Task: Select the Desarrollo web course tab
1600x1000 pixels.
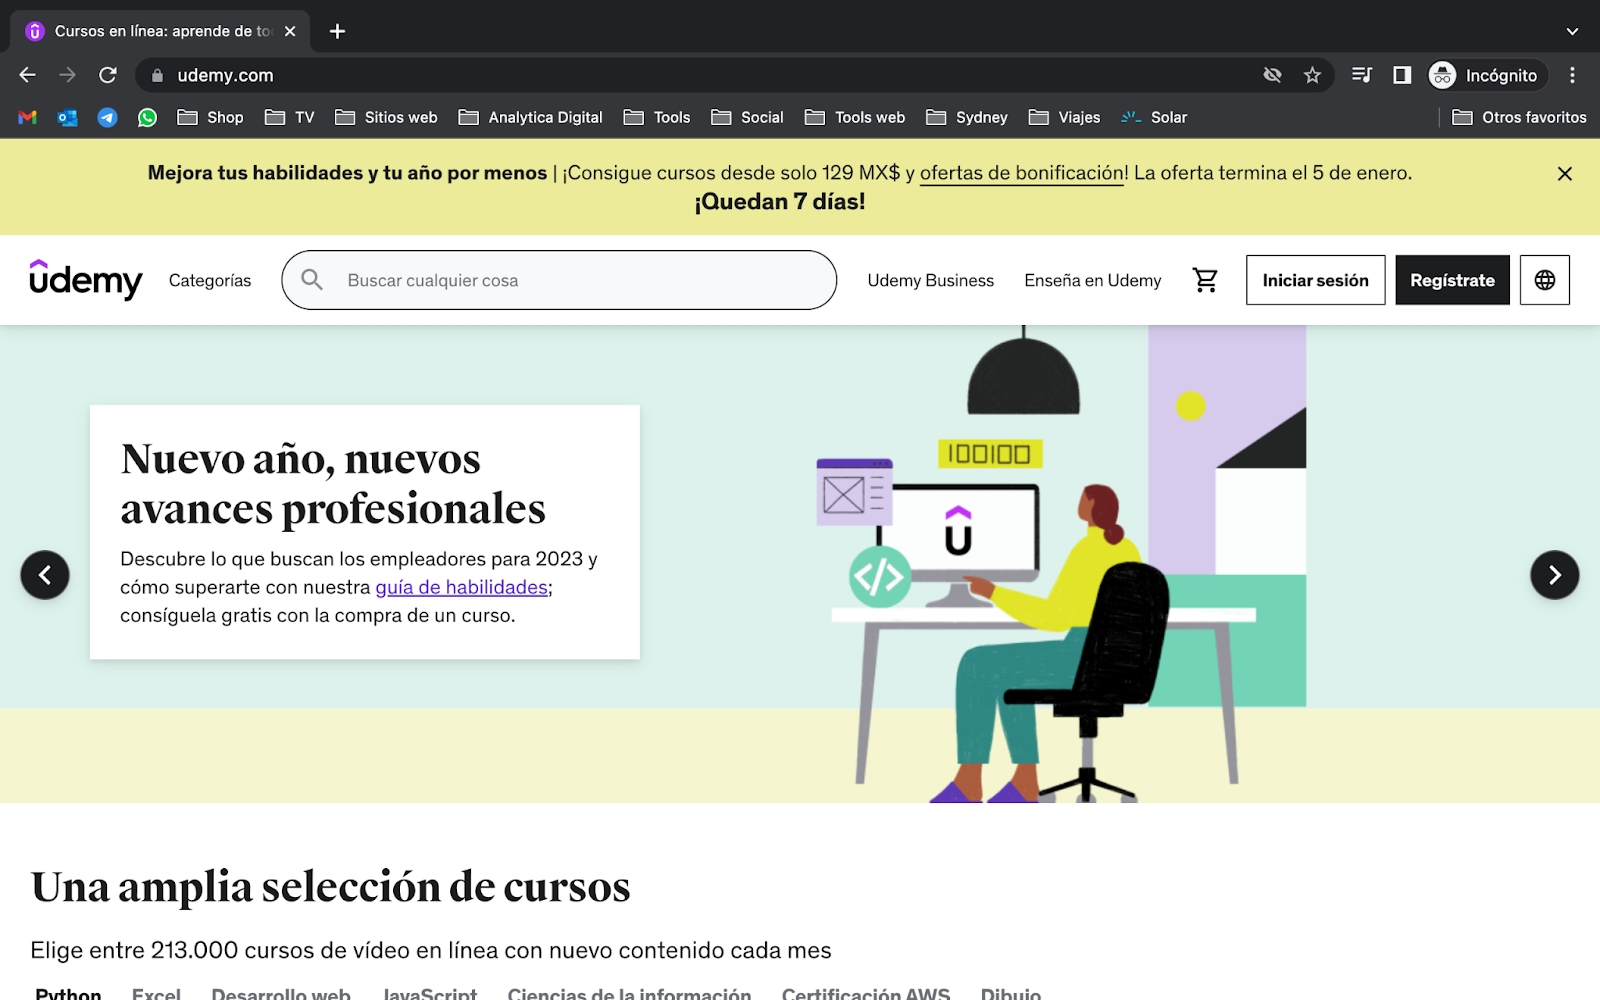Action: 281,994
